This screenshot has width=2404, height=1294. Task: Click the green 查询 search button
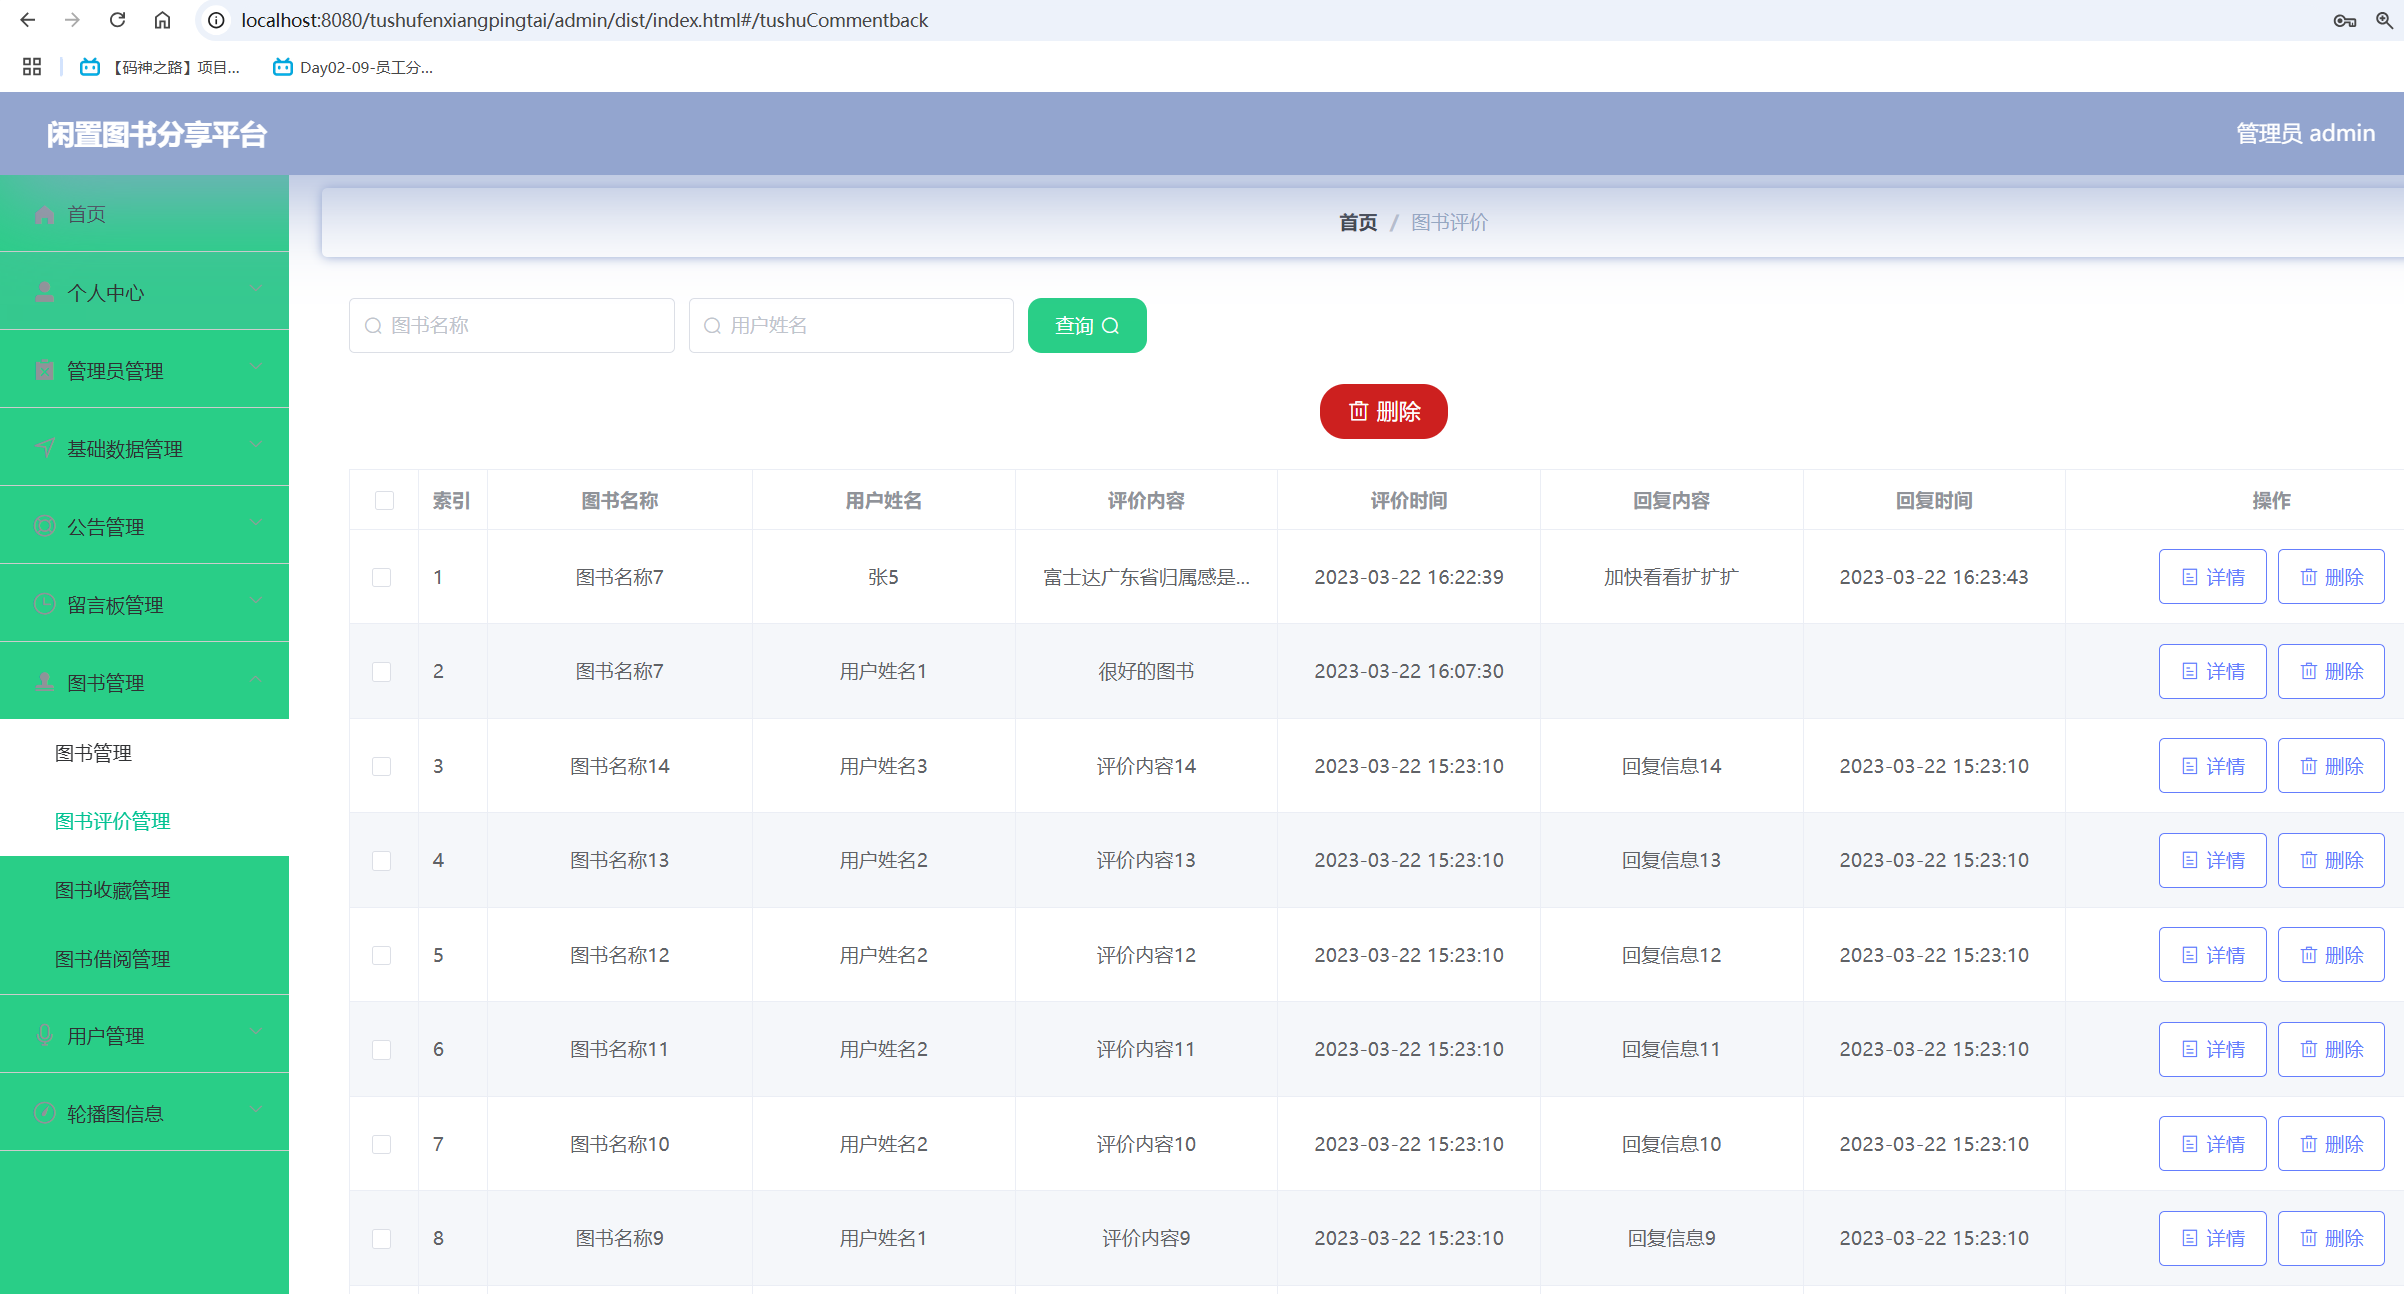1086,325
